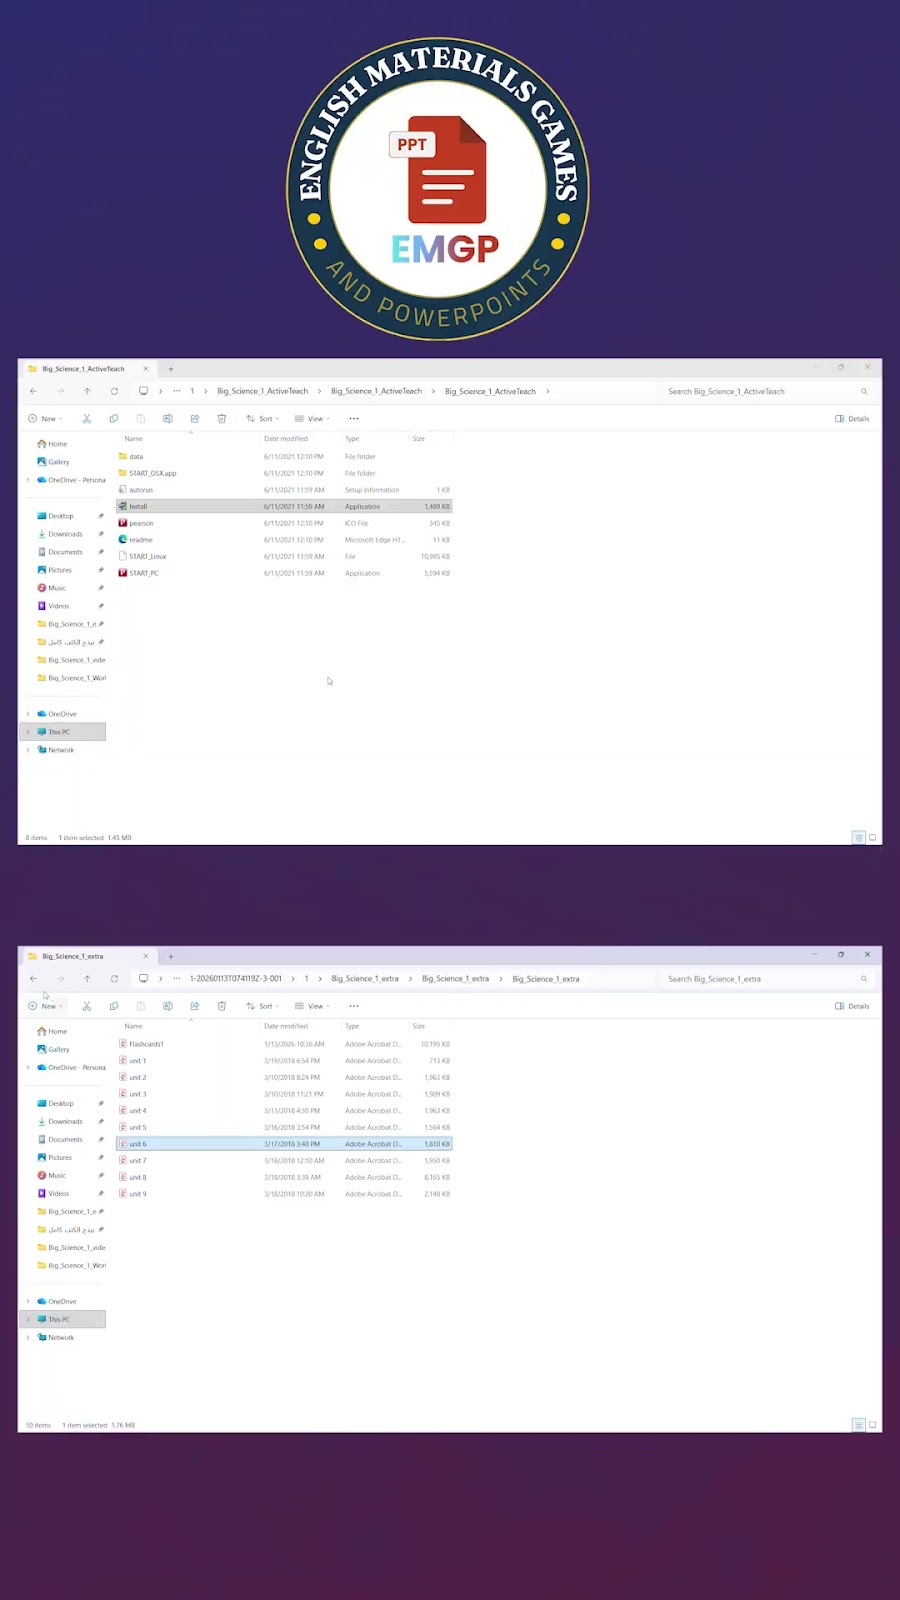Open New dropdown in ActiveTeach window
This screenshot has width=900, height=1600.
(x=45, y=419)
